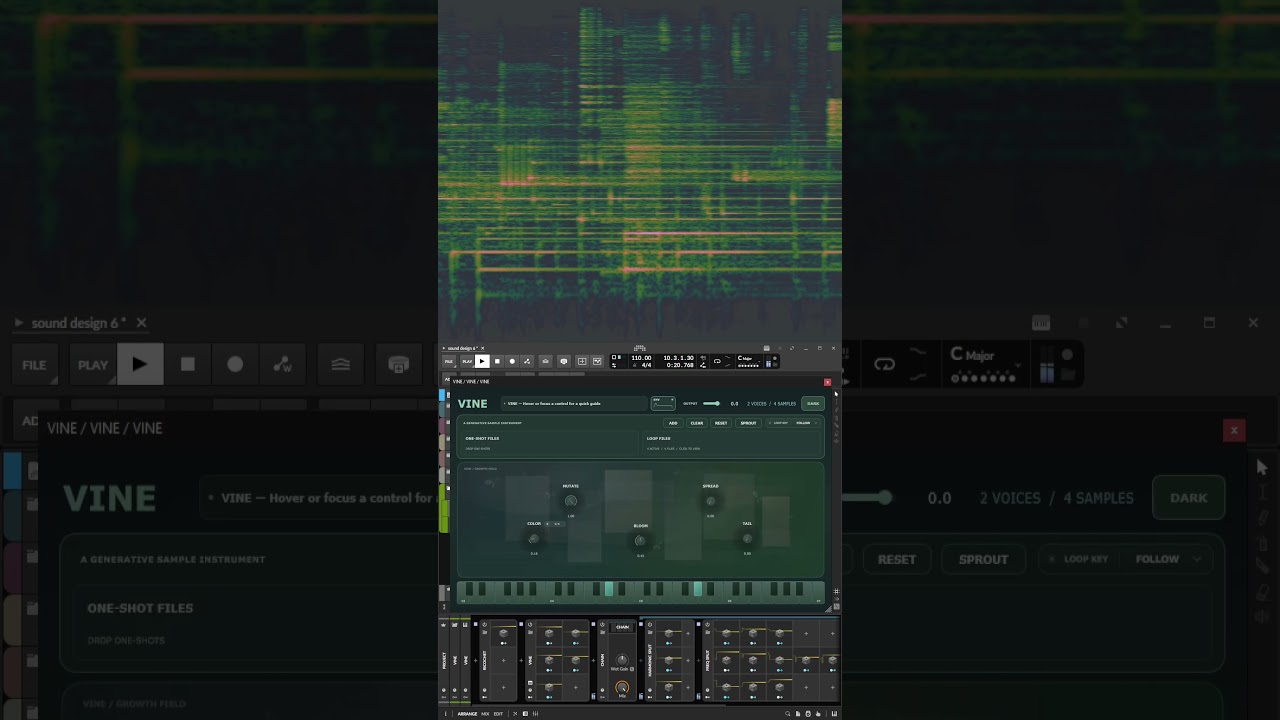Adjust the Vine OUTPUT slider
1280x720 pixels.
coord(711,403)
